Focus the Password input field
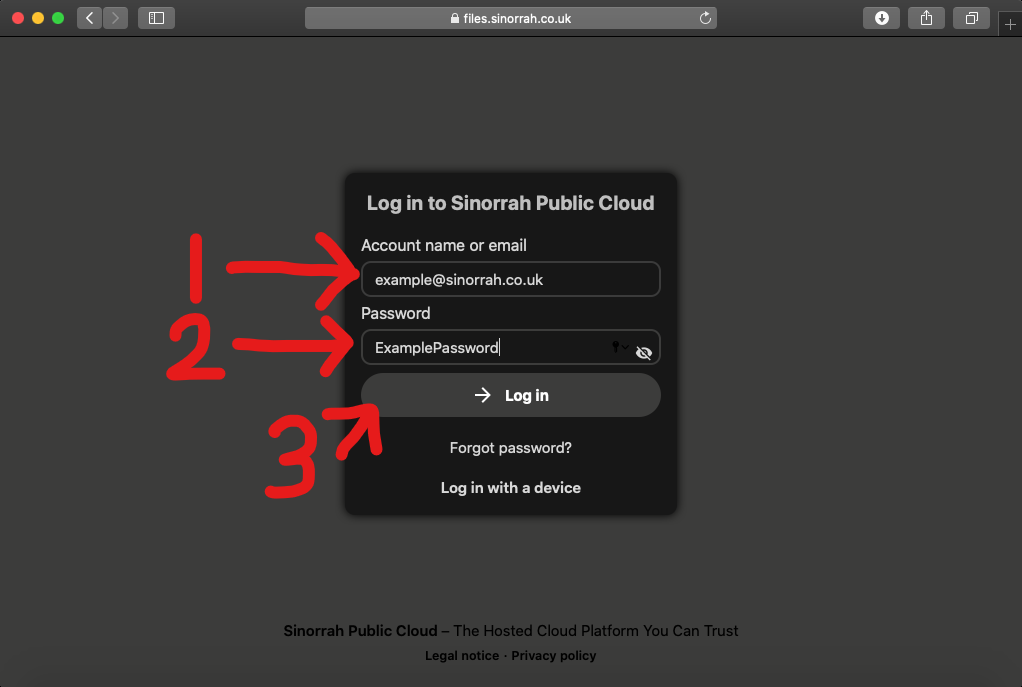The height and width of the screenshot is (687, 1022). pyautogui.click(x=480, y=348)
